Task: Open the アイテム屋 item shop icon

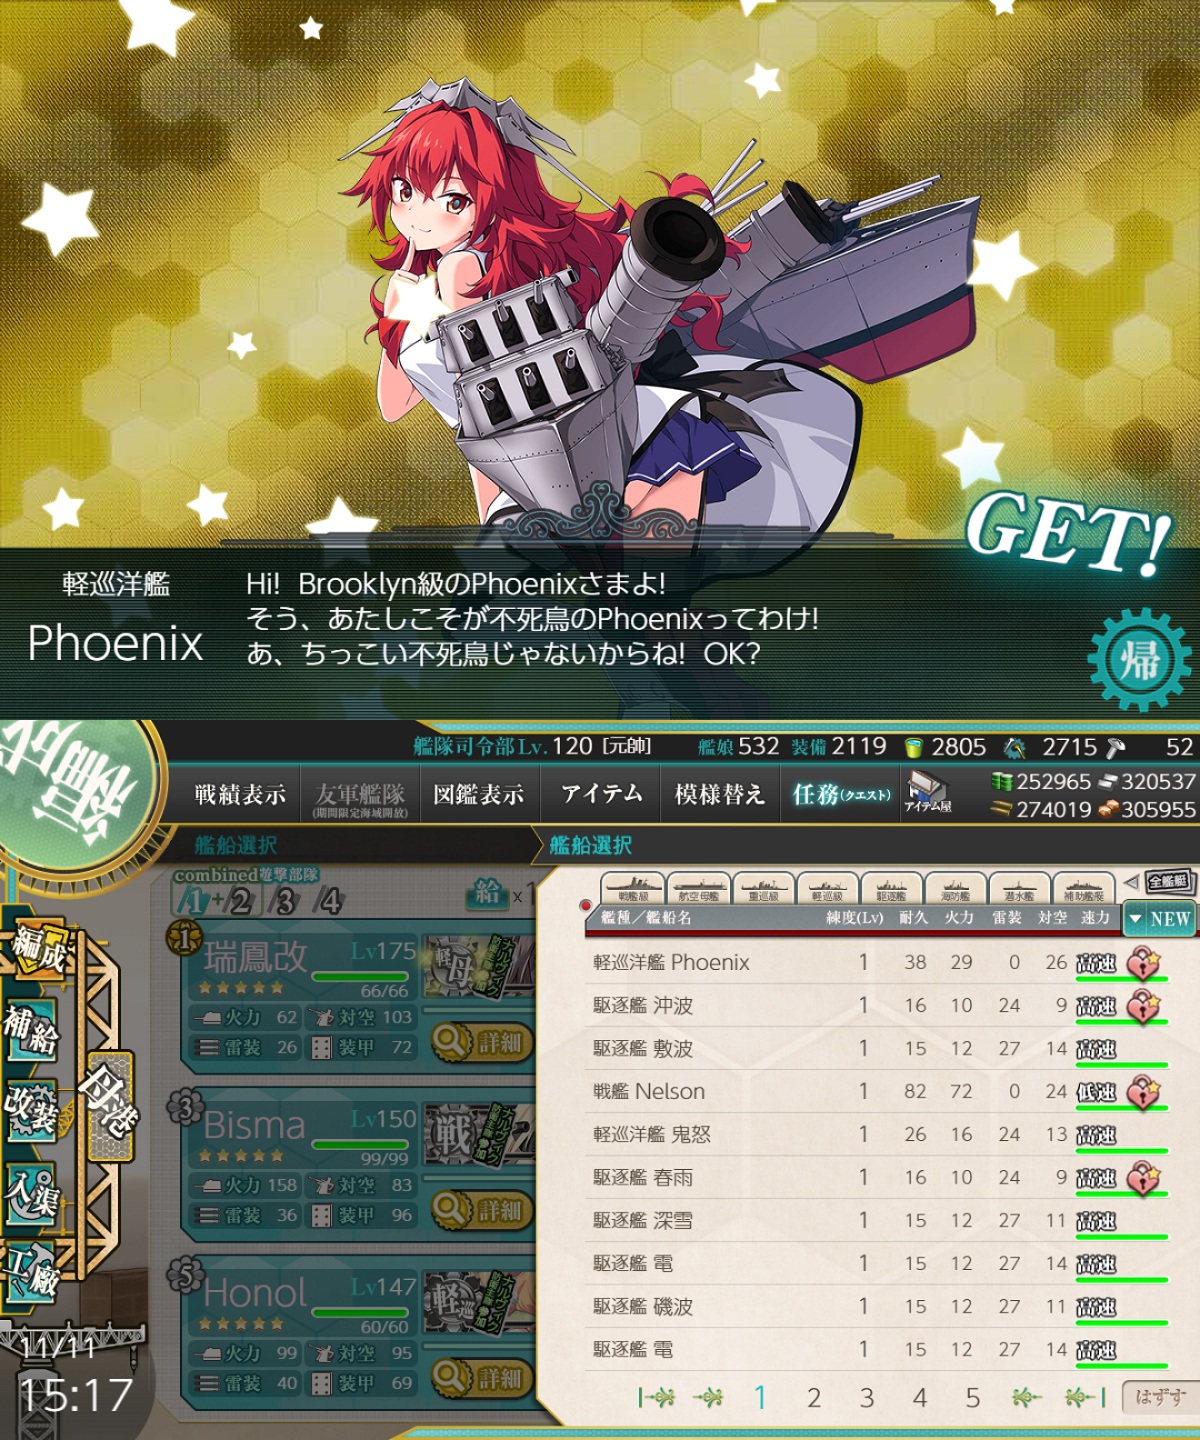Action: [927, 793]
